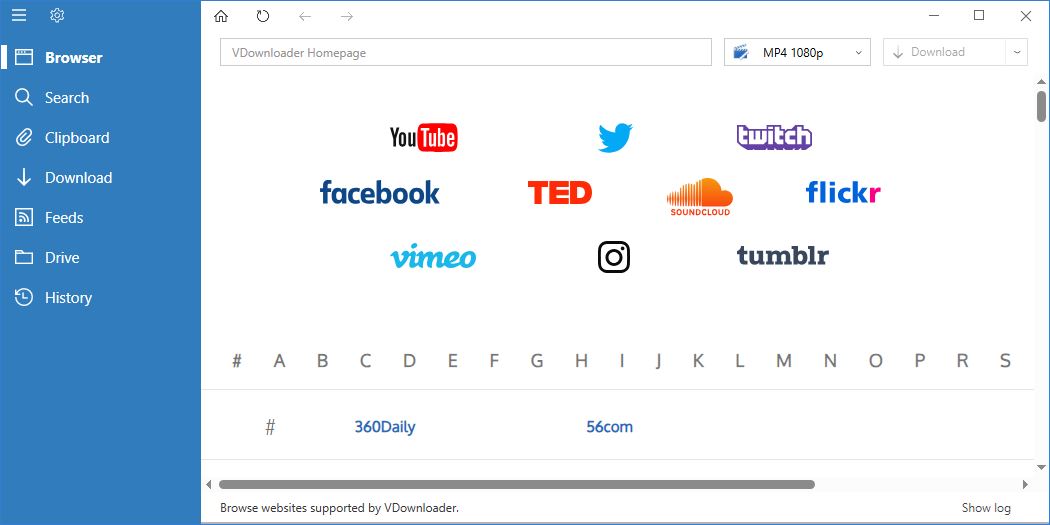
Task: Jump to index letter B
Action: (x=322, y=361)
